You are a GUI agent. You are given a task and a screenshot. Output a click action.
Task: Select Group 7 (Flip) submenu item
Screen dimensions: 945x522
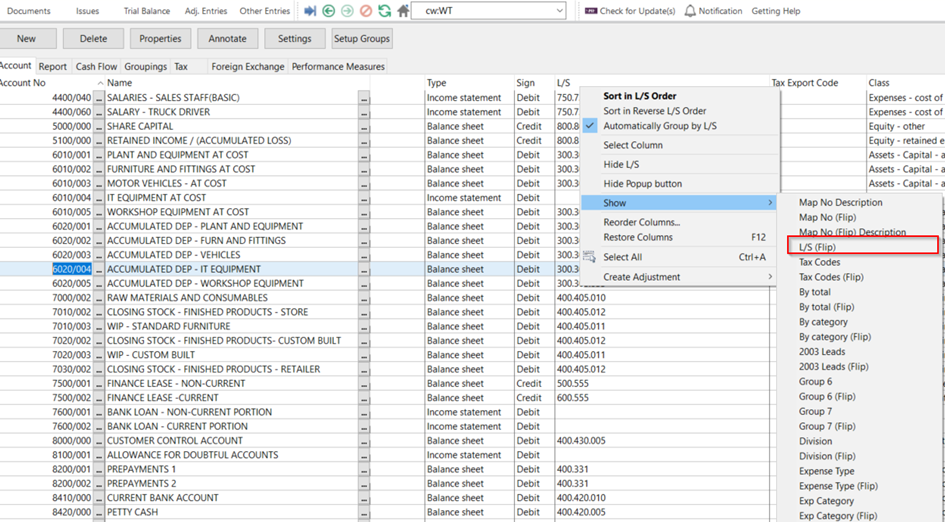pos(827,426)
